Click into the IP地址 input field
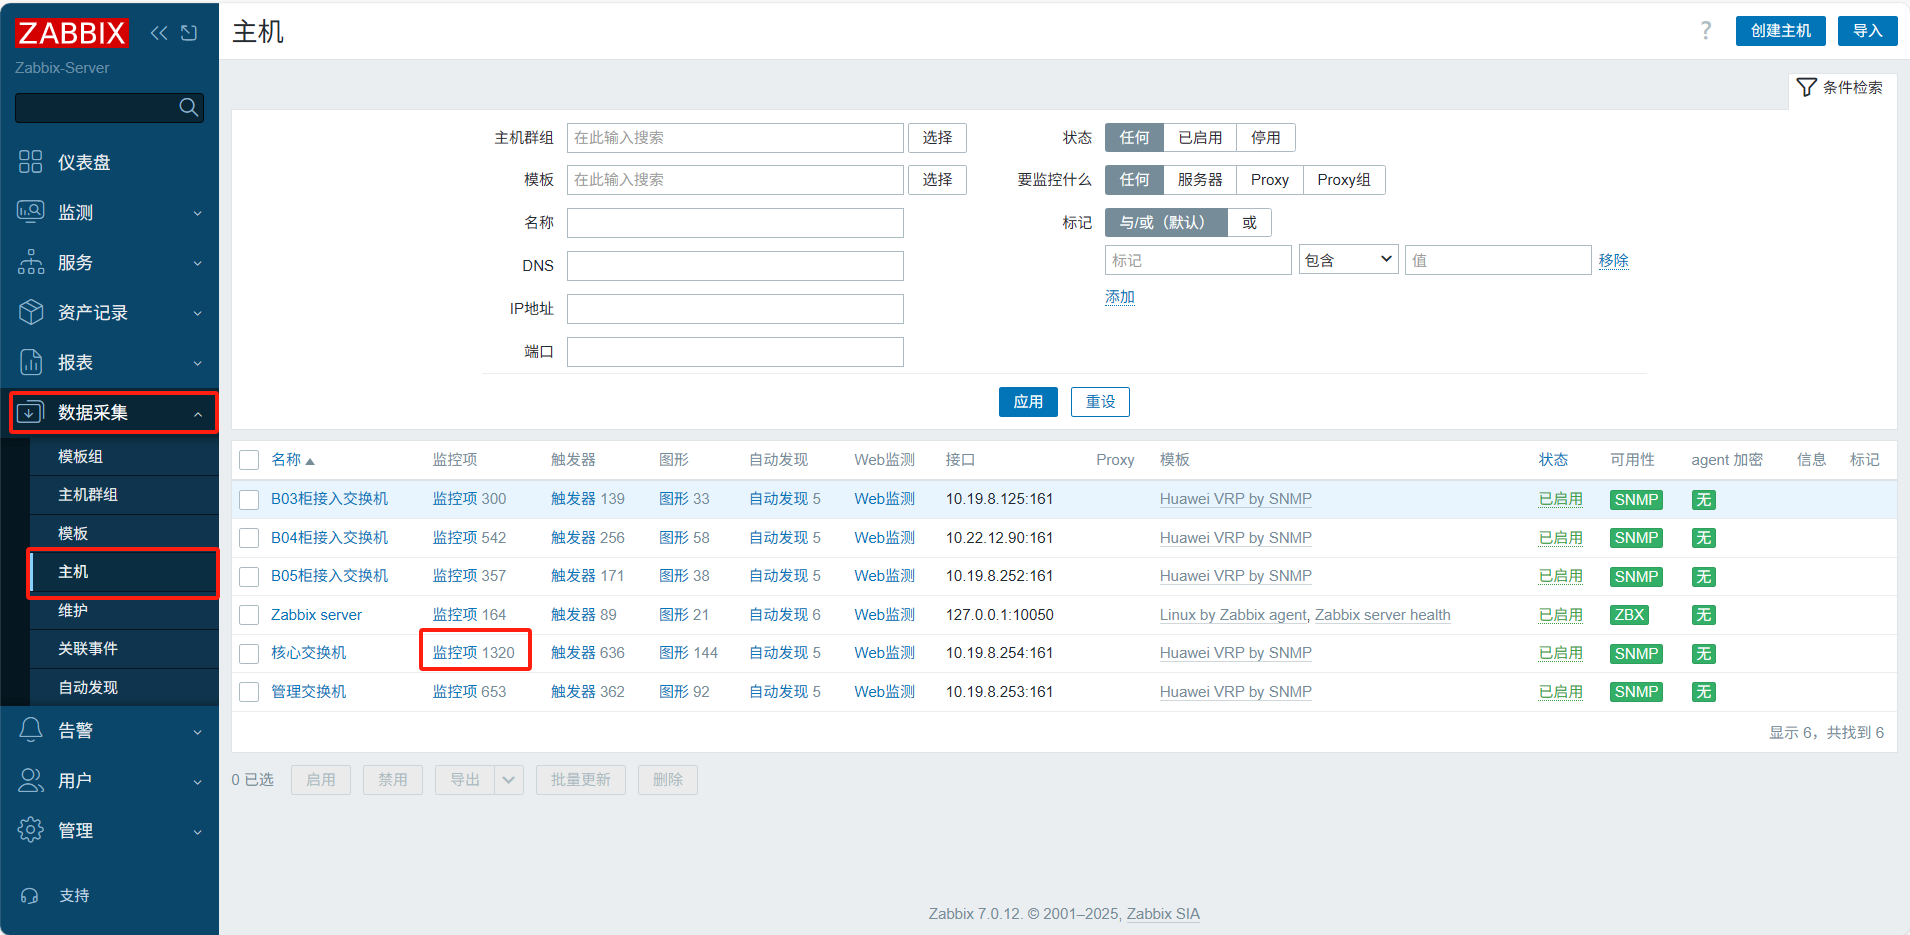 [735, 309]
